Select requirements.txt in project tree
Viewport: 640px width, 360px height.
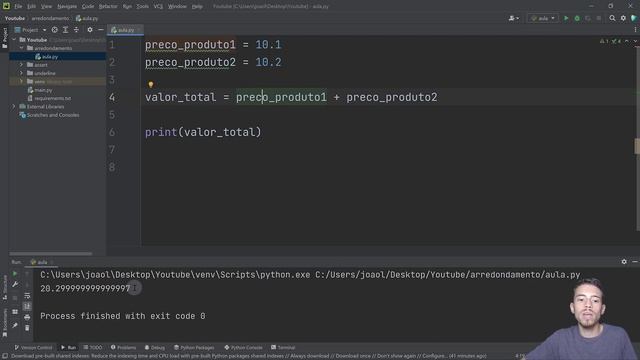[52, 98]
